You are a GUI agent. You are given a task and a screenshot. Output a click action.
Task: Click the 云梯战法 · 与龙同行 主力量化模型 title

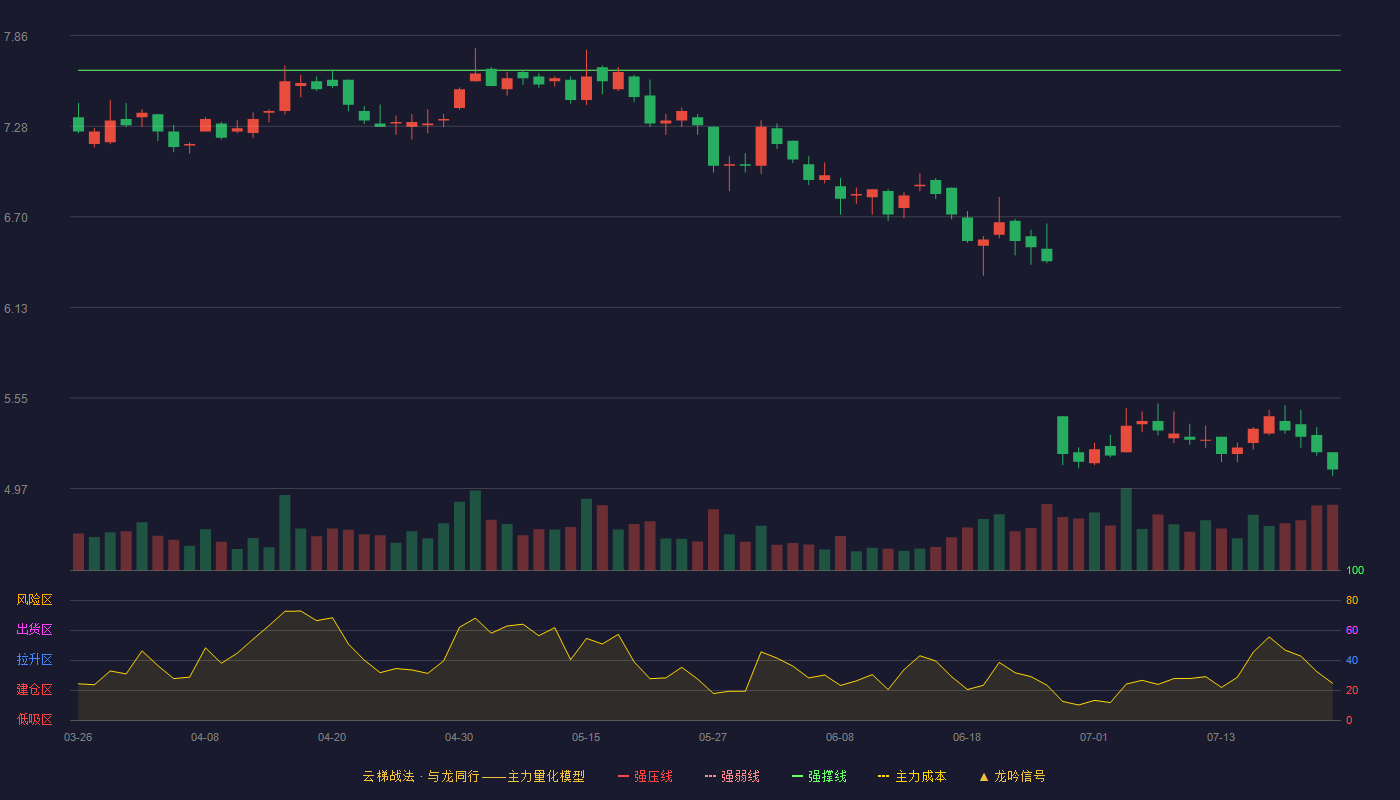[474, 776]
